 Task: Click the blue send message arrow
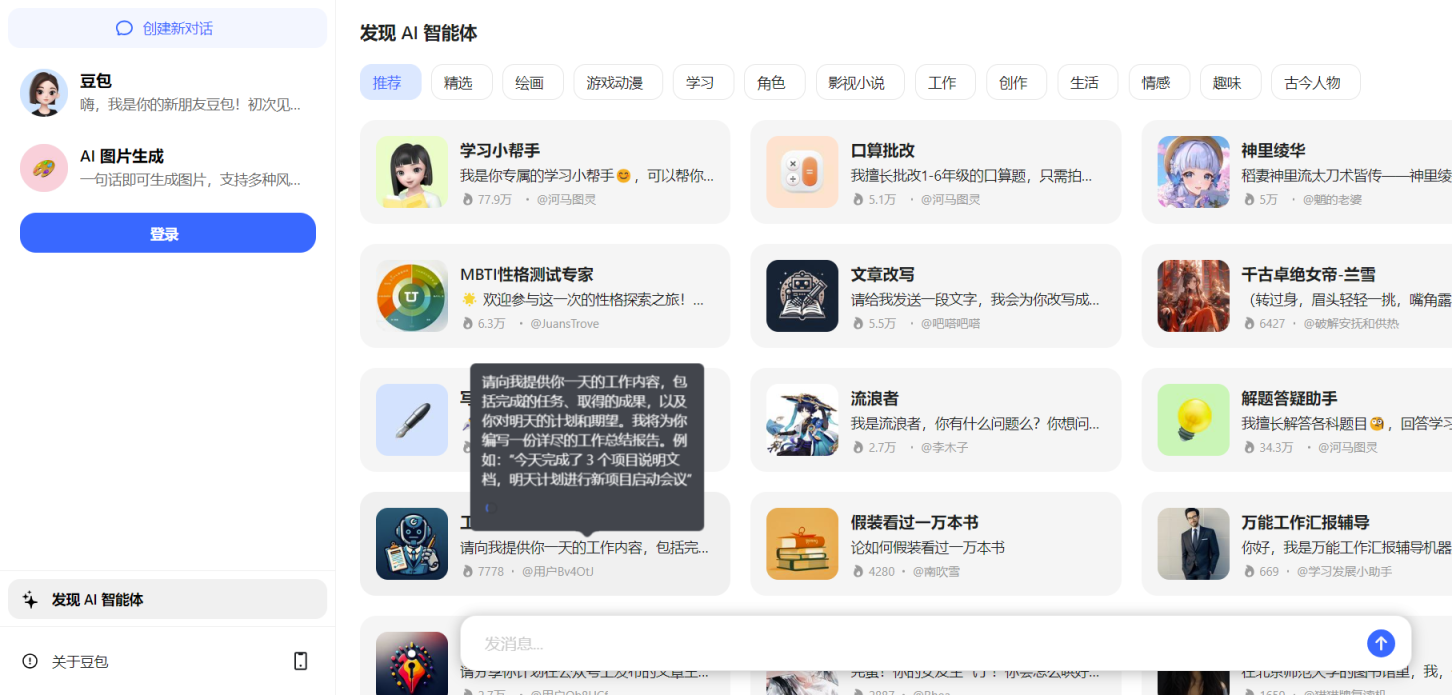[x=1381, y=643]
